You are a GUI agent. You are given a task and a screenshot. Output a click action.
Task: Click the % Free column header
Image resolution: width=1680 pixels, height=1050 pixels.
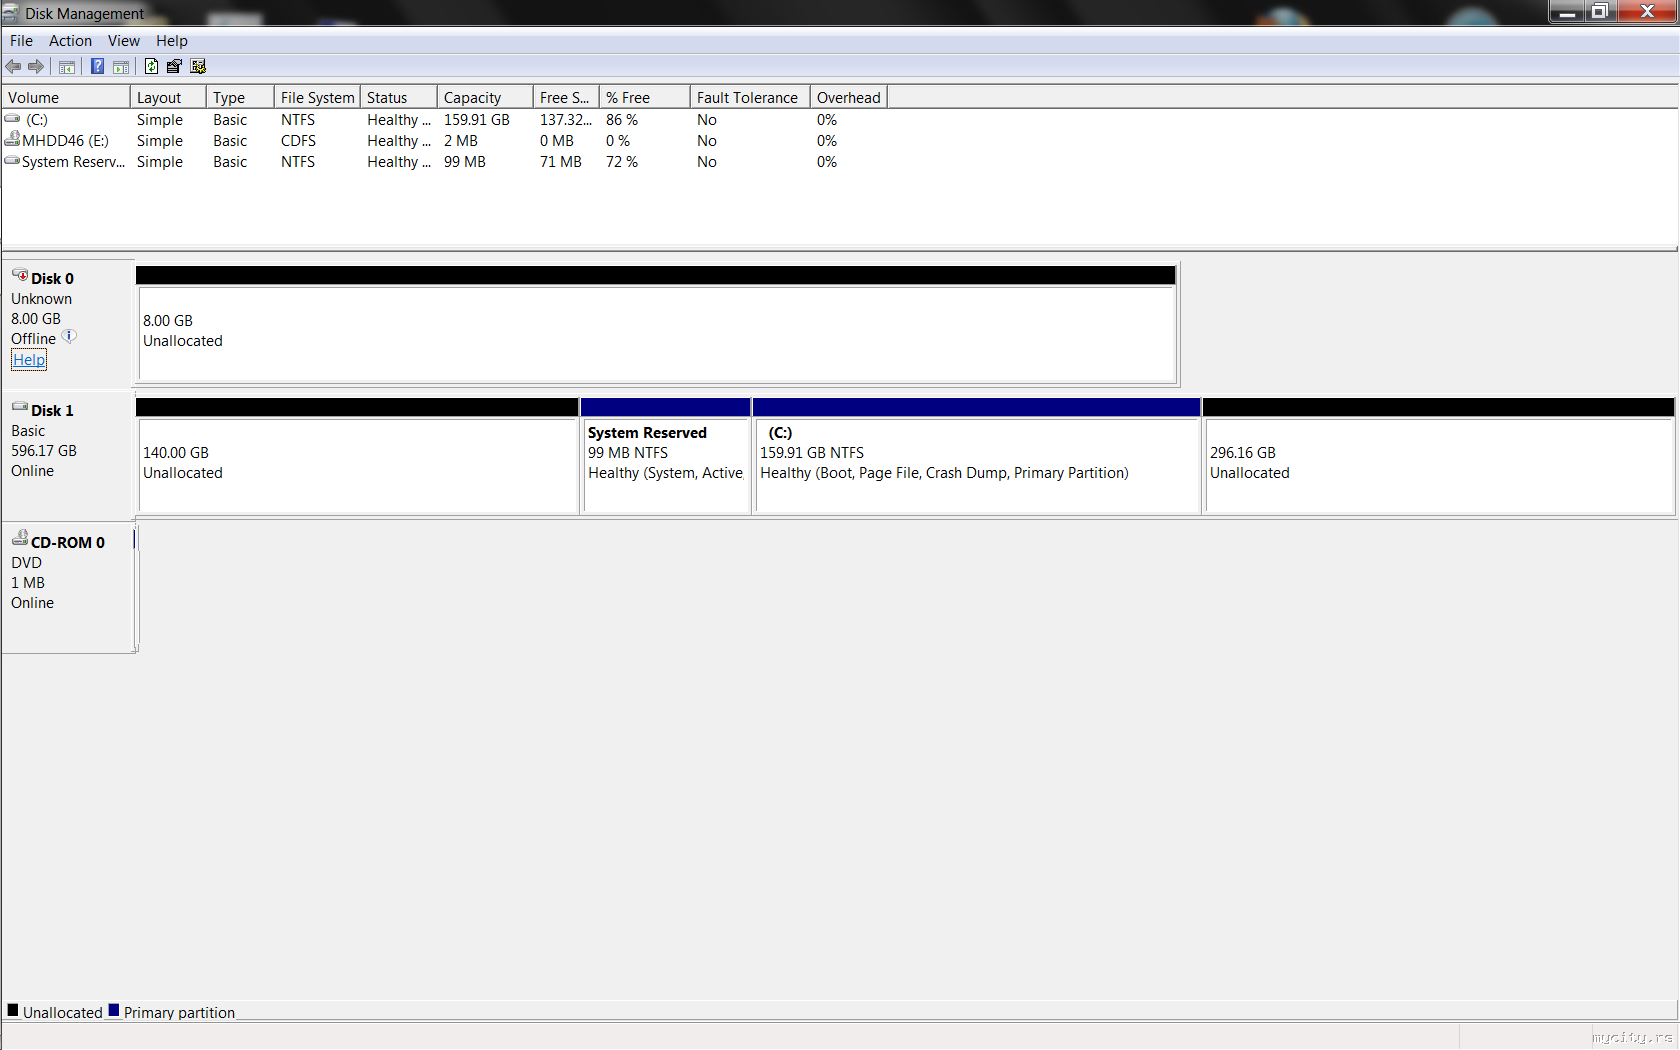click(x=645, y=97)
